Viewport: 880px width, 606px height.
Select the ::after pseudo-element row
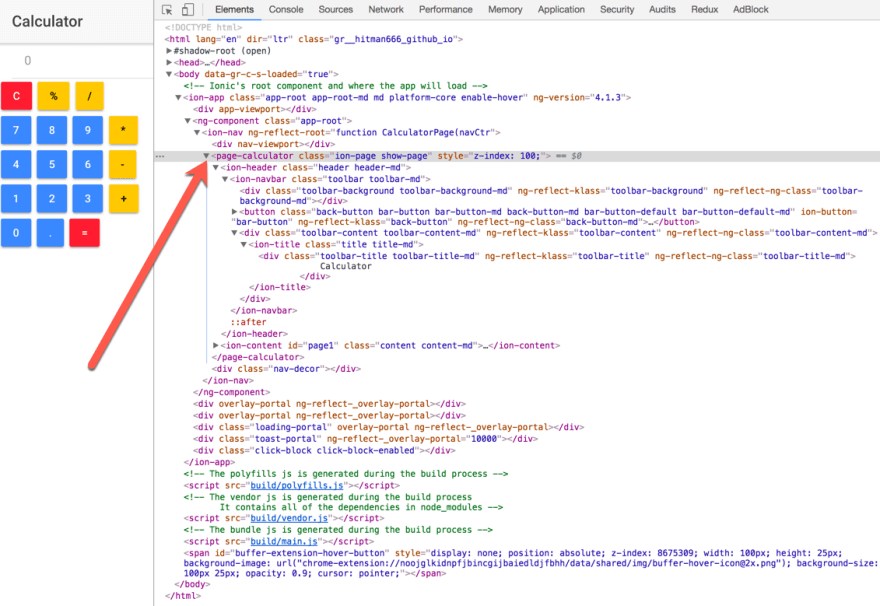249,322
